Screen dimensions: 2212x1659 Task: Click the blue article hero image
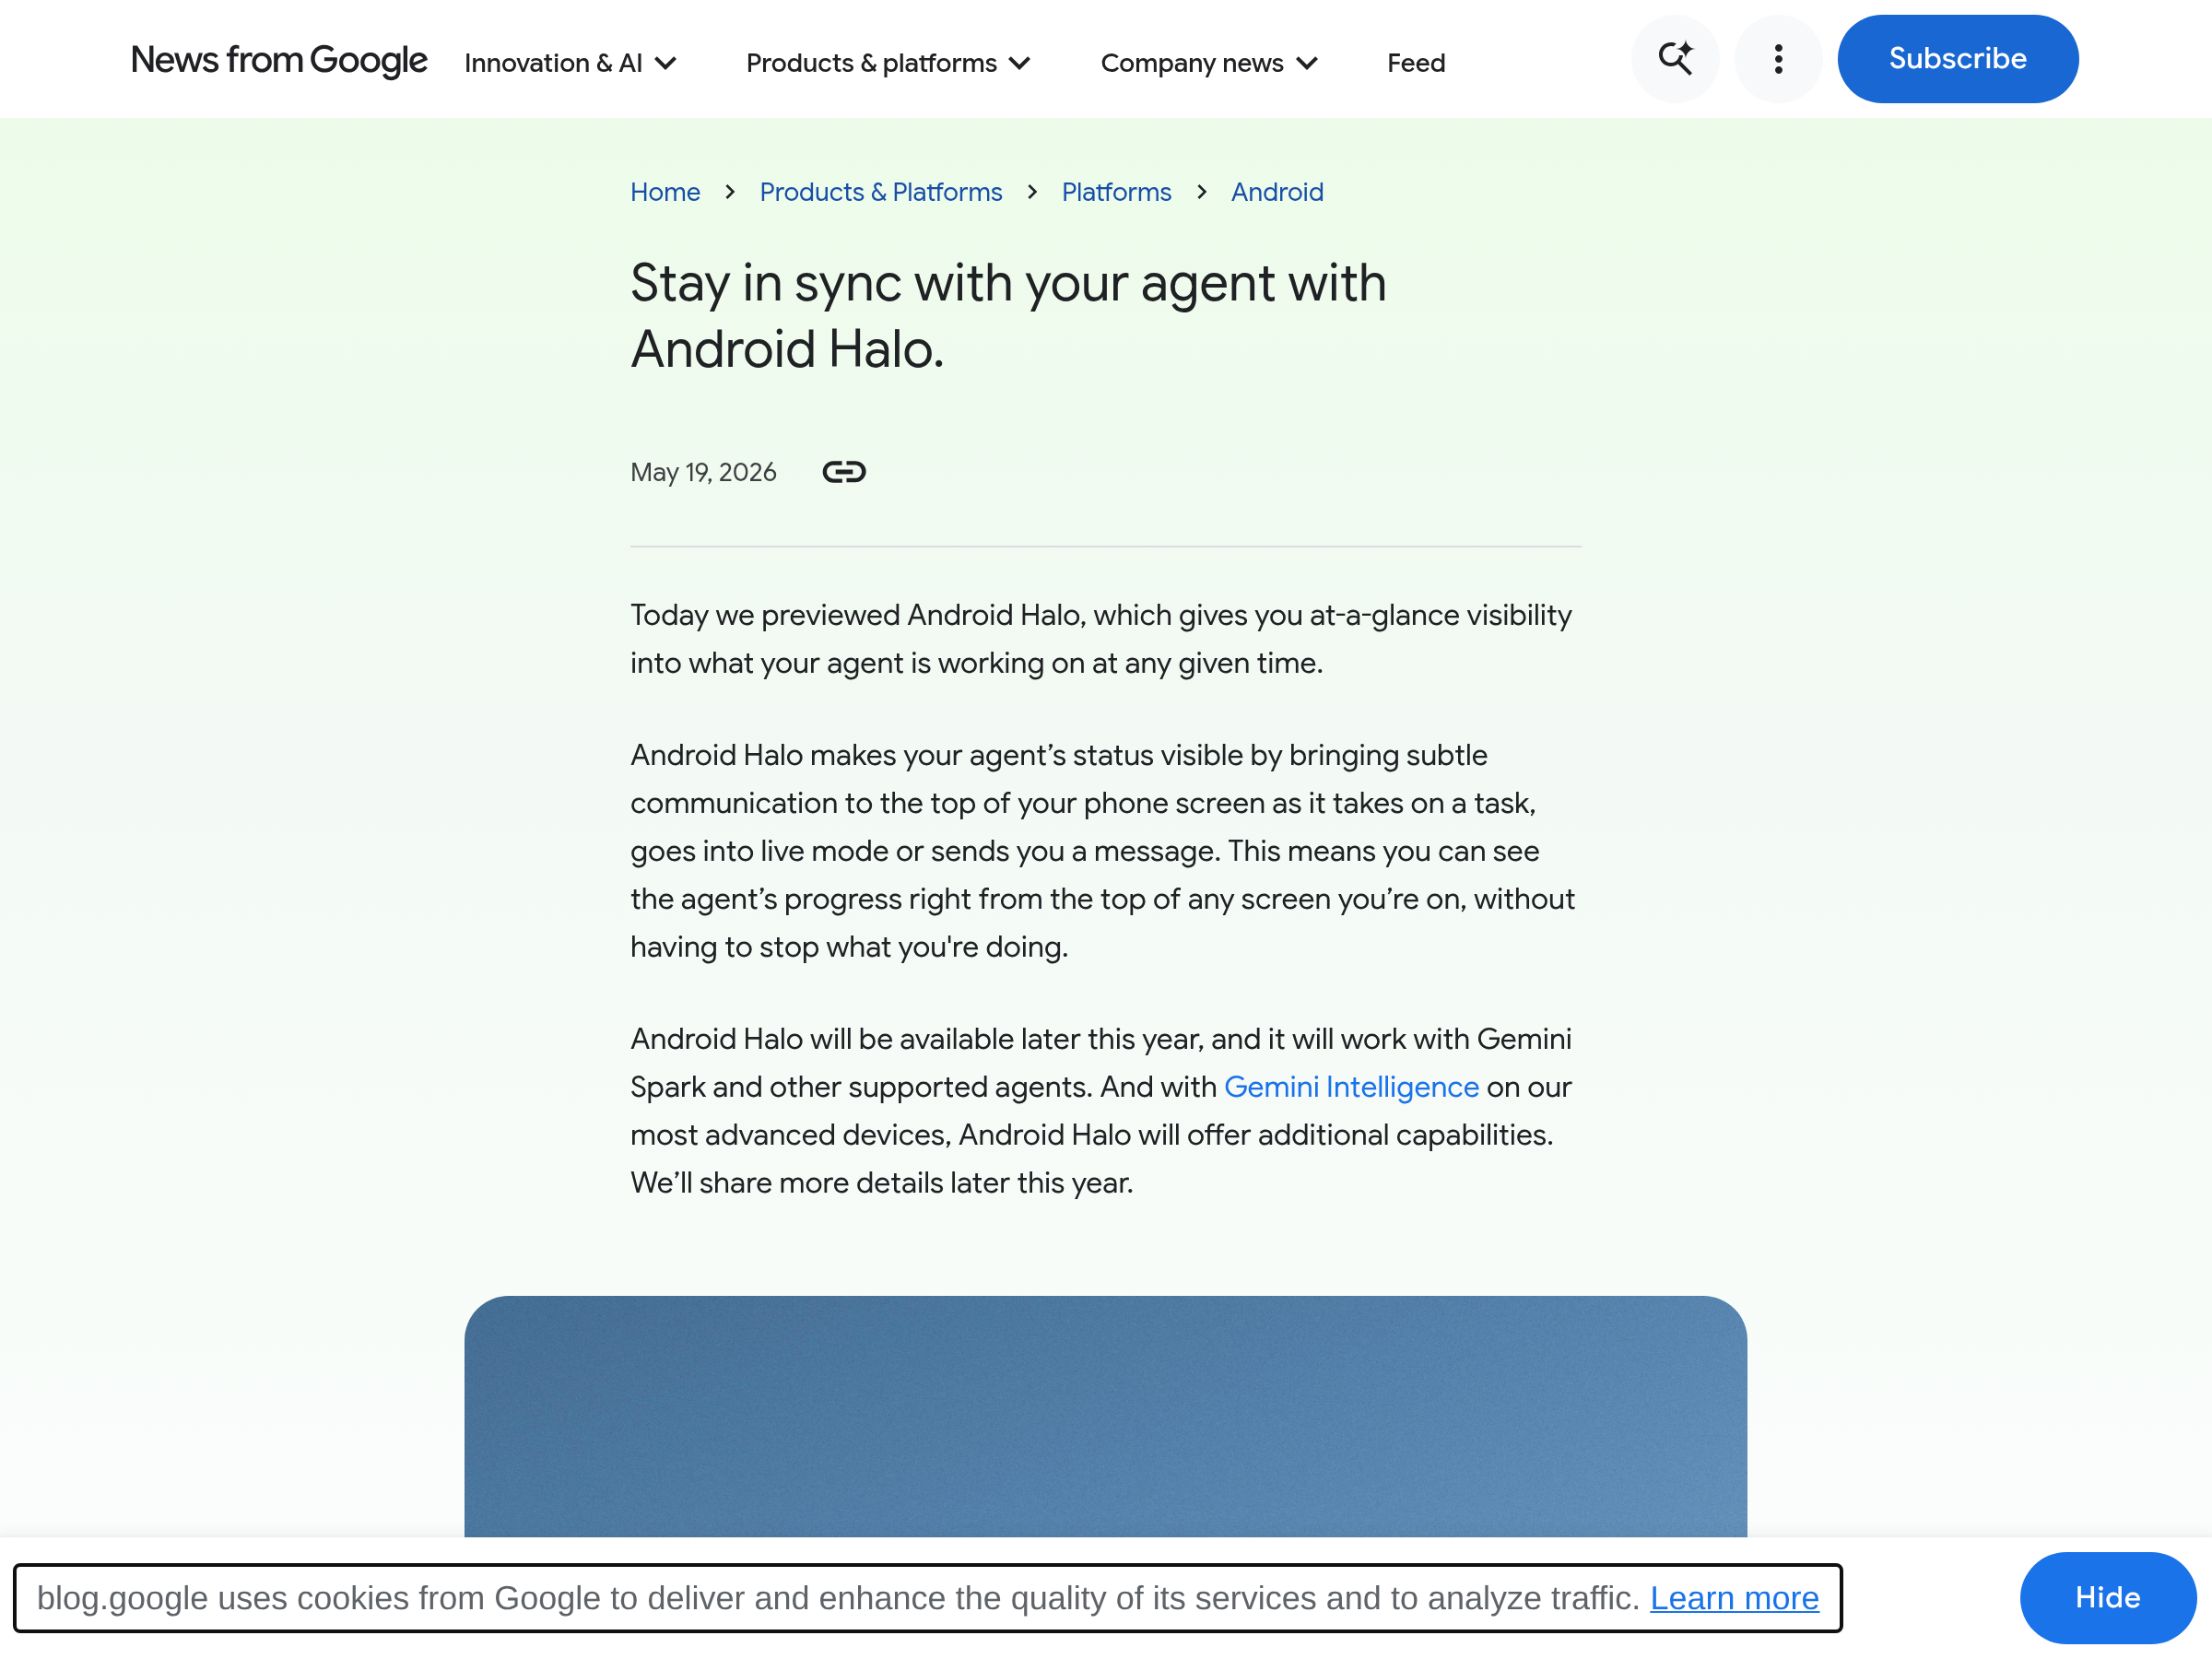point(1106,1417)
